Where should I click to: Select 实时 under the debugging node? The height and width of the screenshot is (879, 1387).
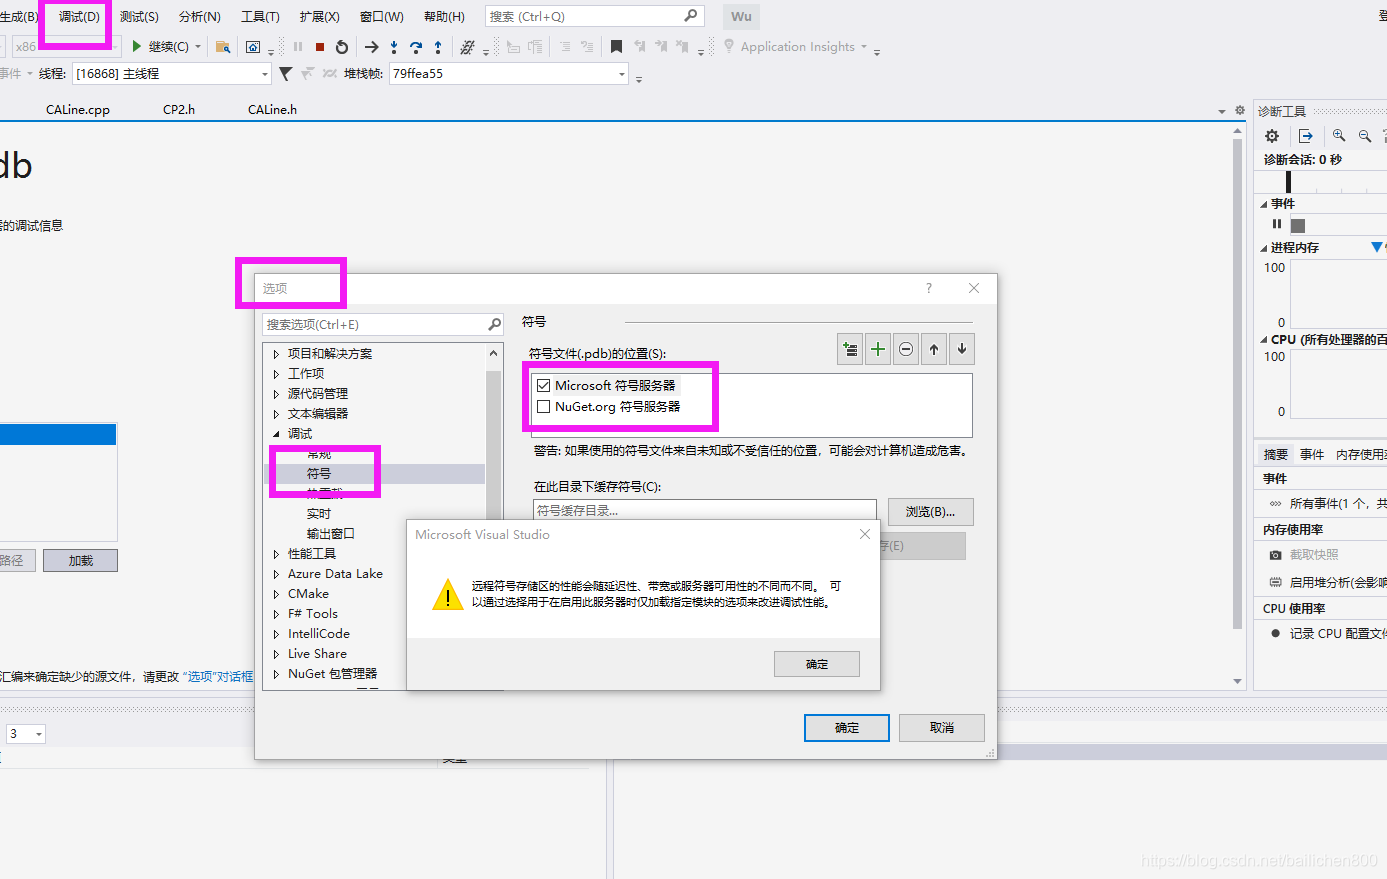click(x=319, y=514)
